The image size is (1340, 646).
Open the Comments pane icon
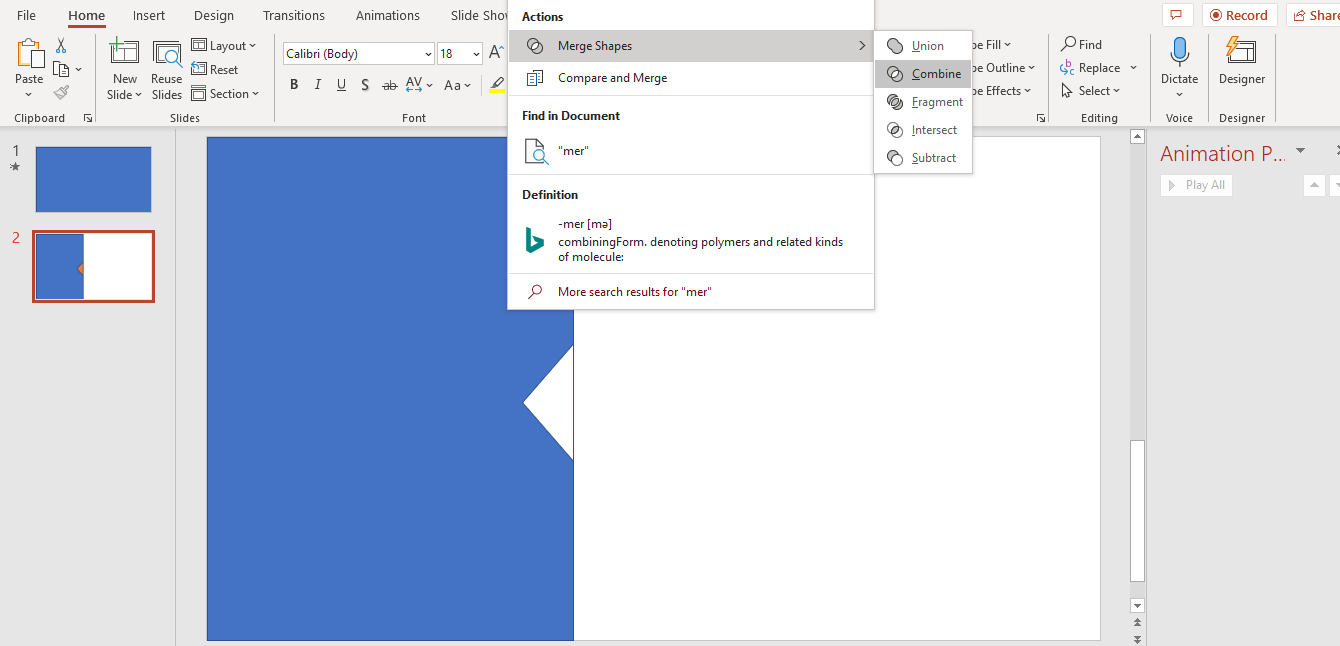pos(1176,15)
